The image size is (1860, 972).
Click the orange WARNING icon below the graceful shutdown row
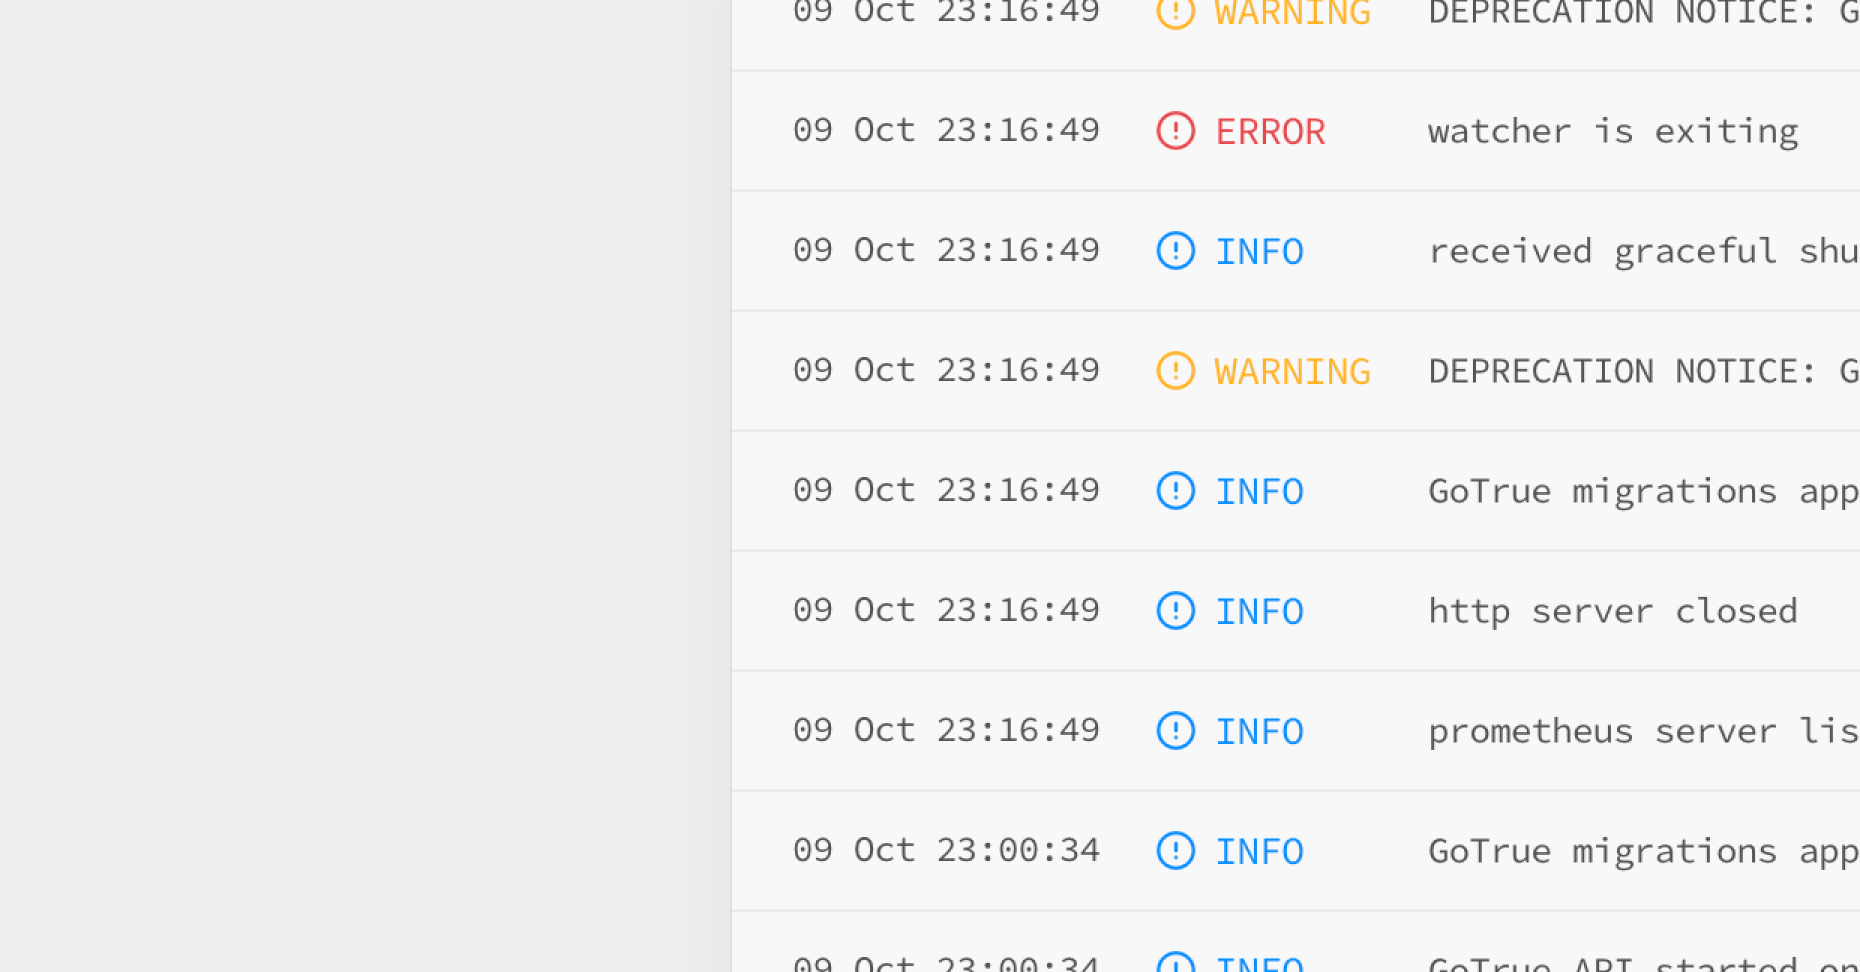1175,371
